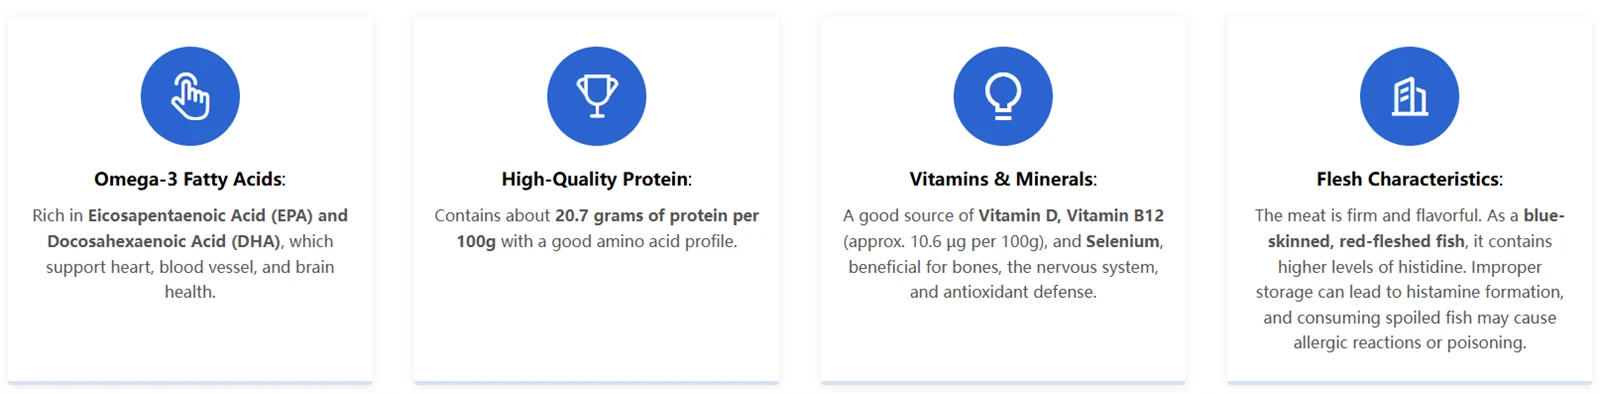Viewport: 1600px width, 394px height.
Task: Click the bold Selenium text
Action: click(1123, 241)
